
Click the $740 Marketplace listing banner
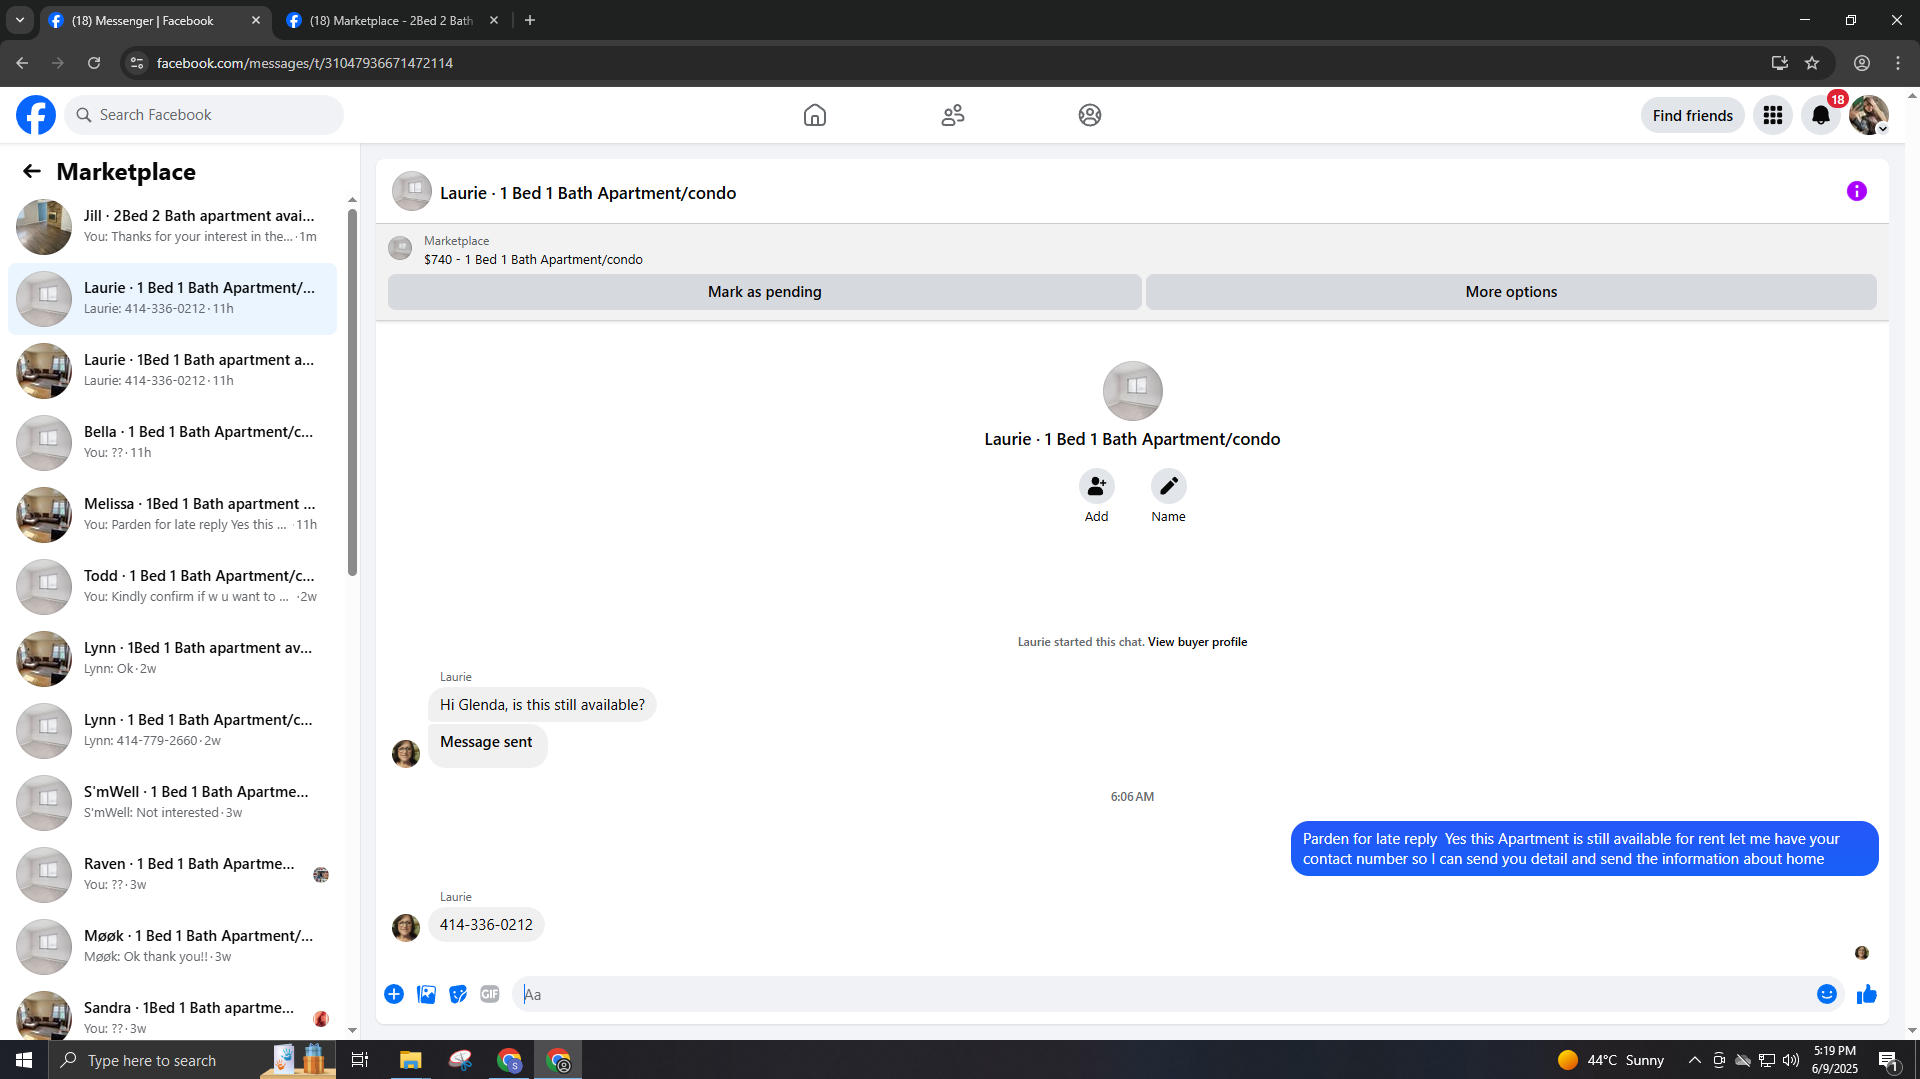tap(1132, 250)
